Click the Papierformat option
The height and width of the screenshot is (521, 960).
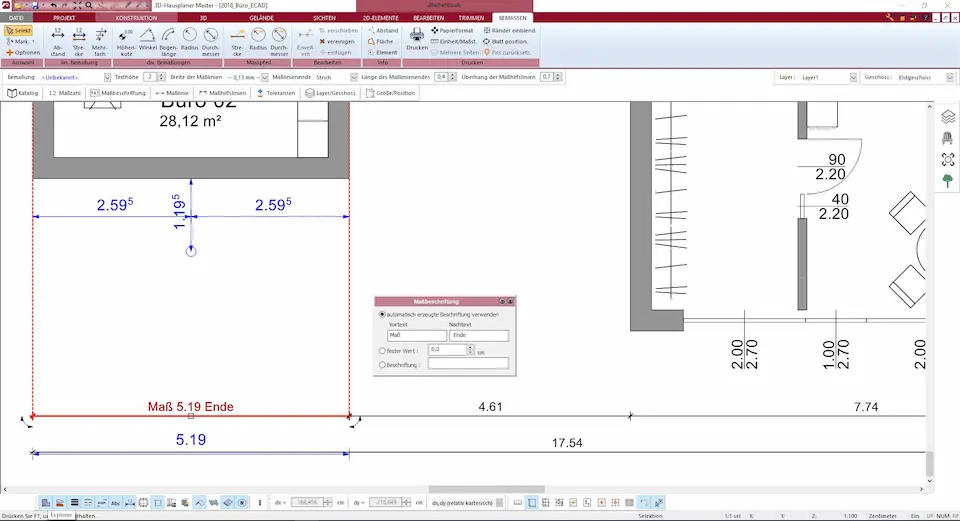[452, 31]
